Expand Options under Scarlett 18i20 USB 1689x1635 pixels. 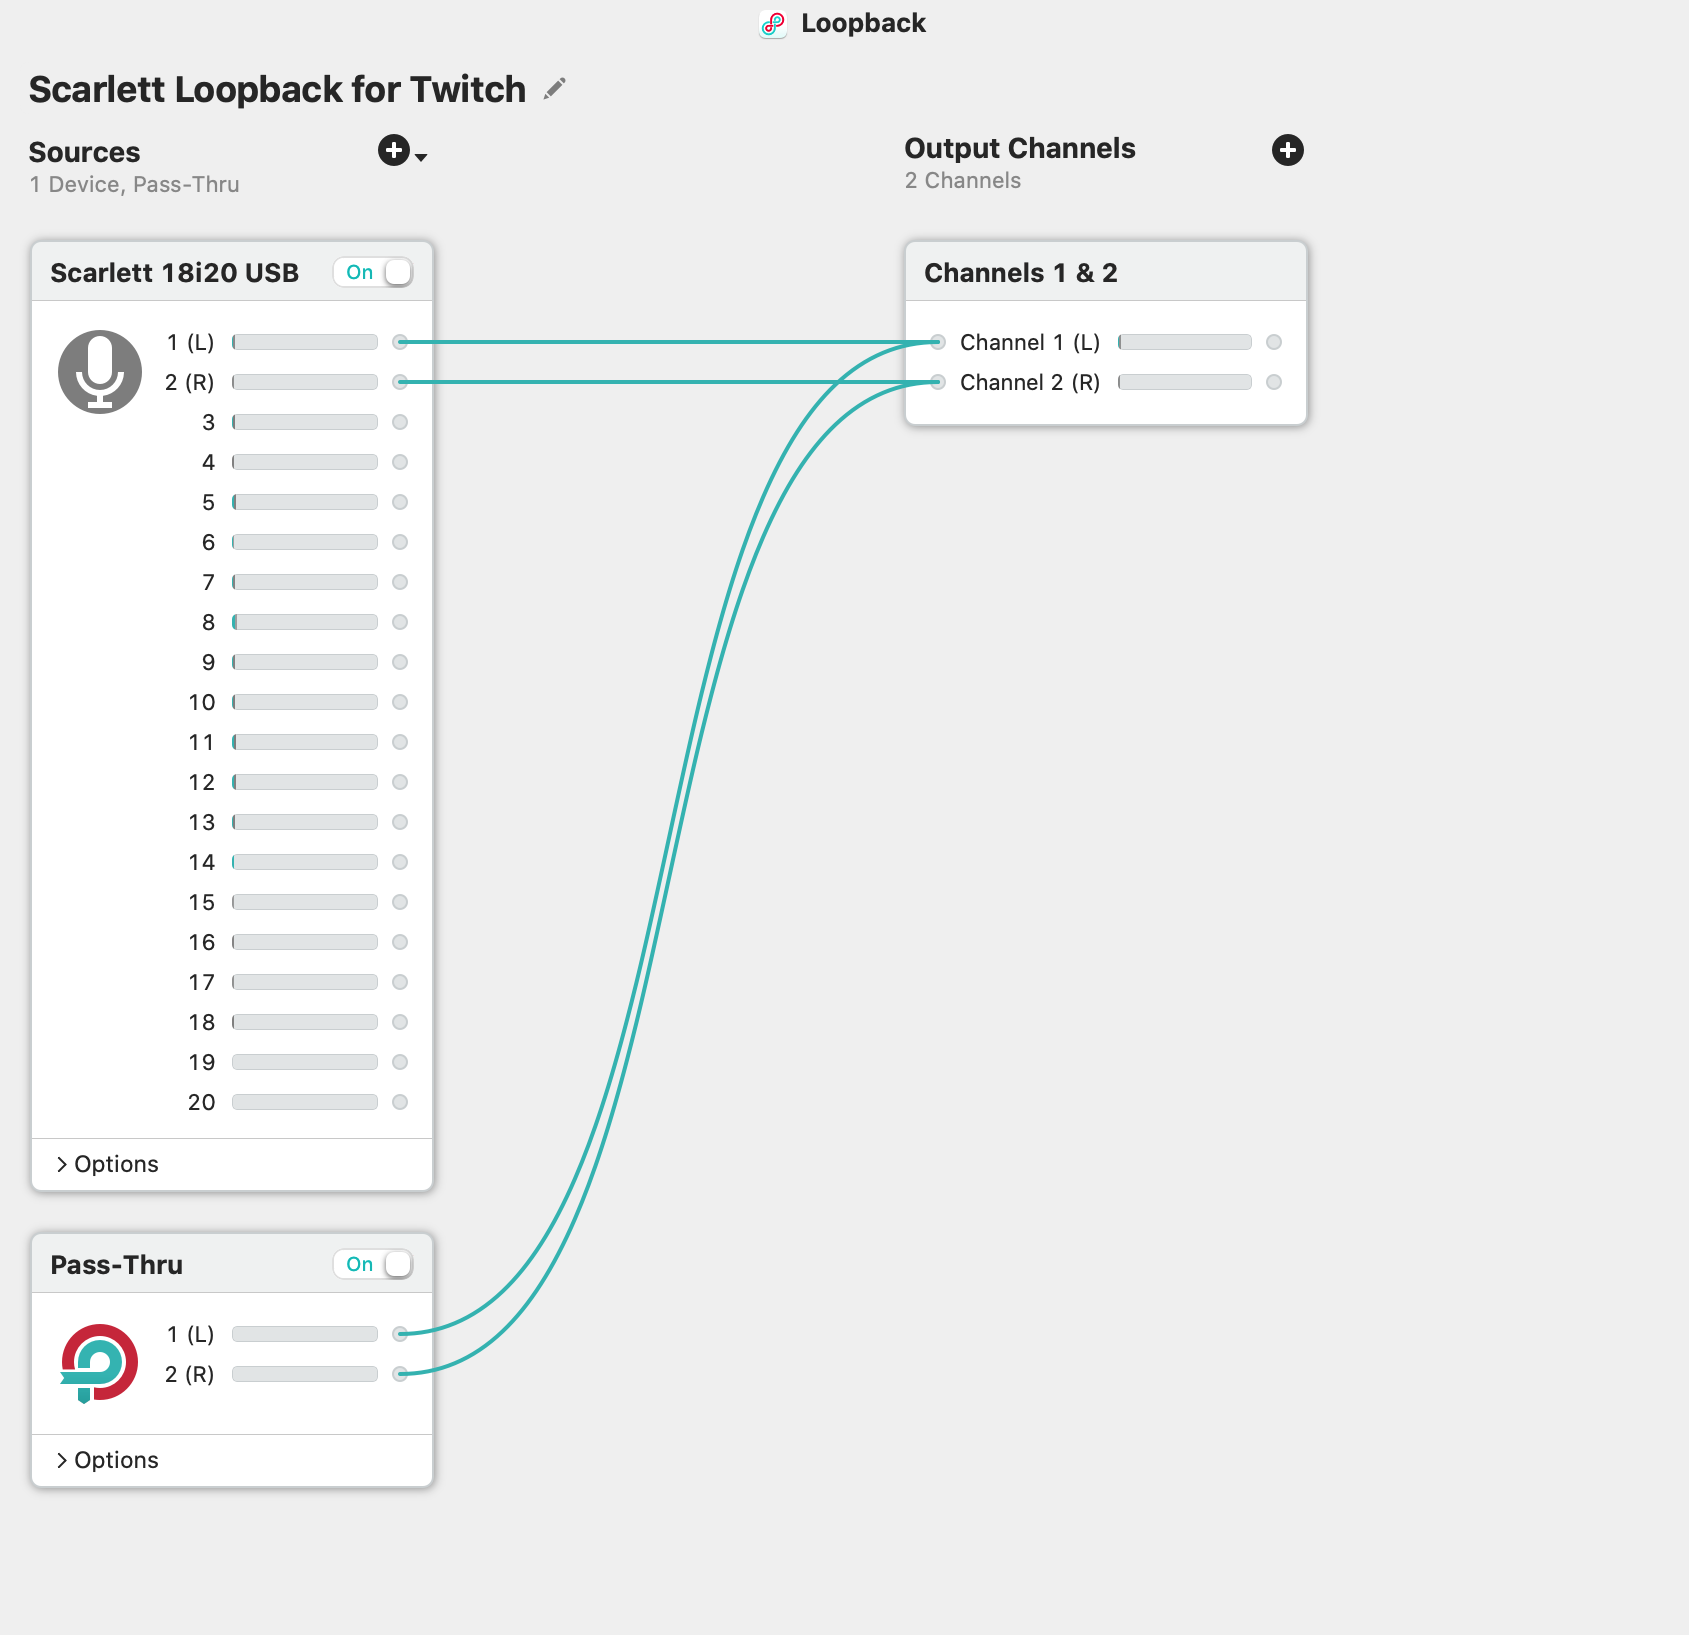click(x=108, y=1164)
